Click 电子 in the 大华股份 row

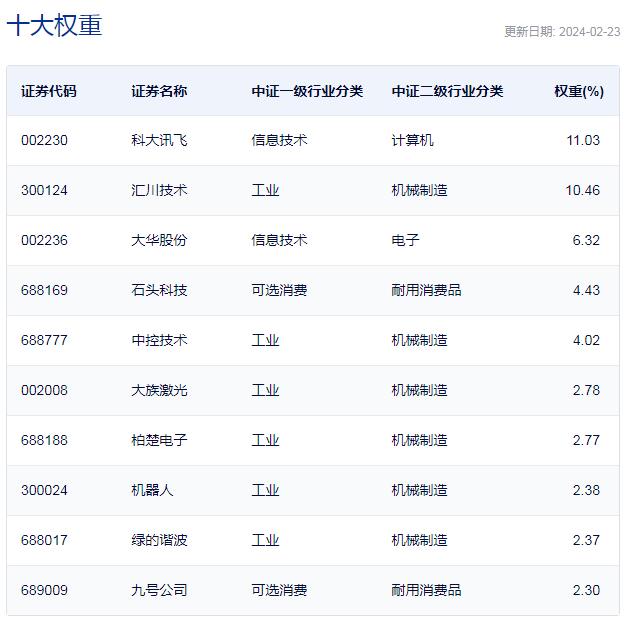(x=405, y=240)
